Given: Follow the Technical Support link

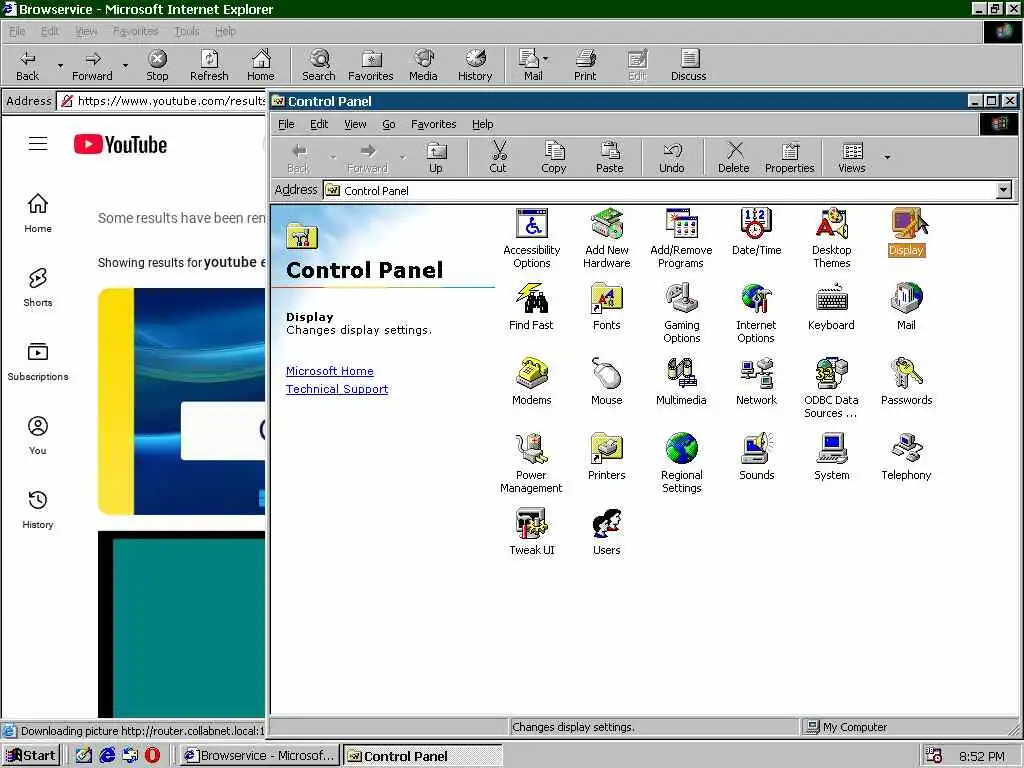Looking at the screenshot, I should (x=337, y=389).
